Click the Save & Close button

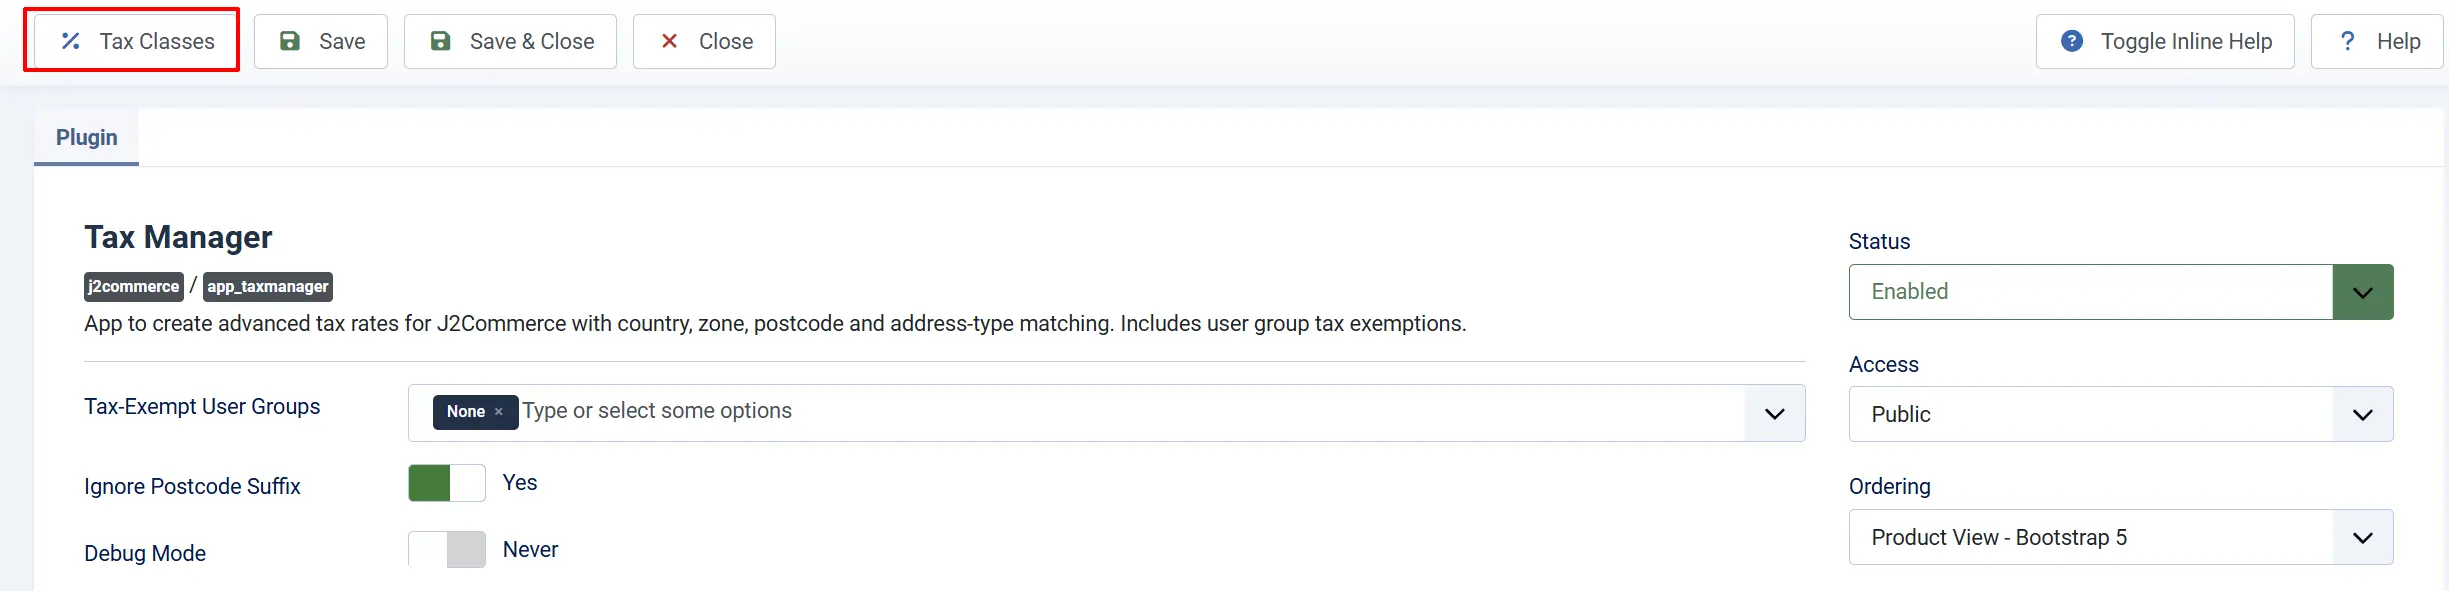(510, 41)
